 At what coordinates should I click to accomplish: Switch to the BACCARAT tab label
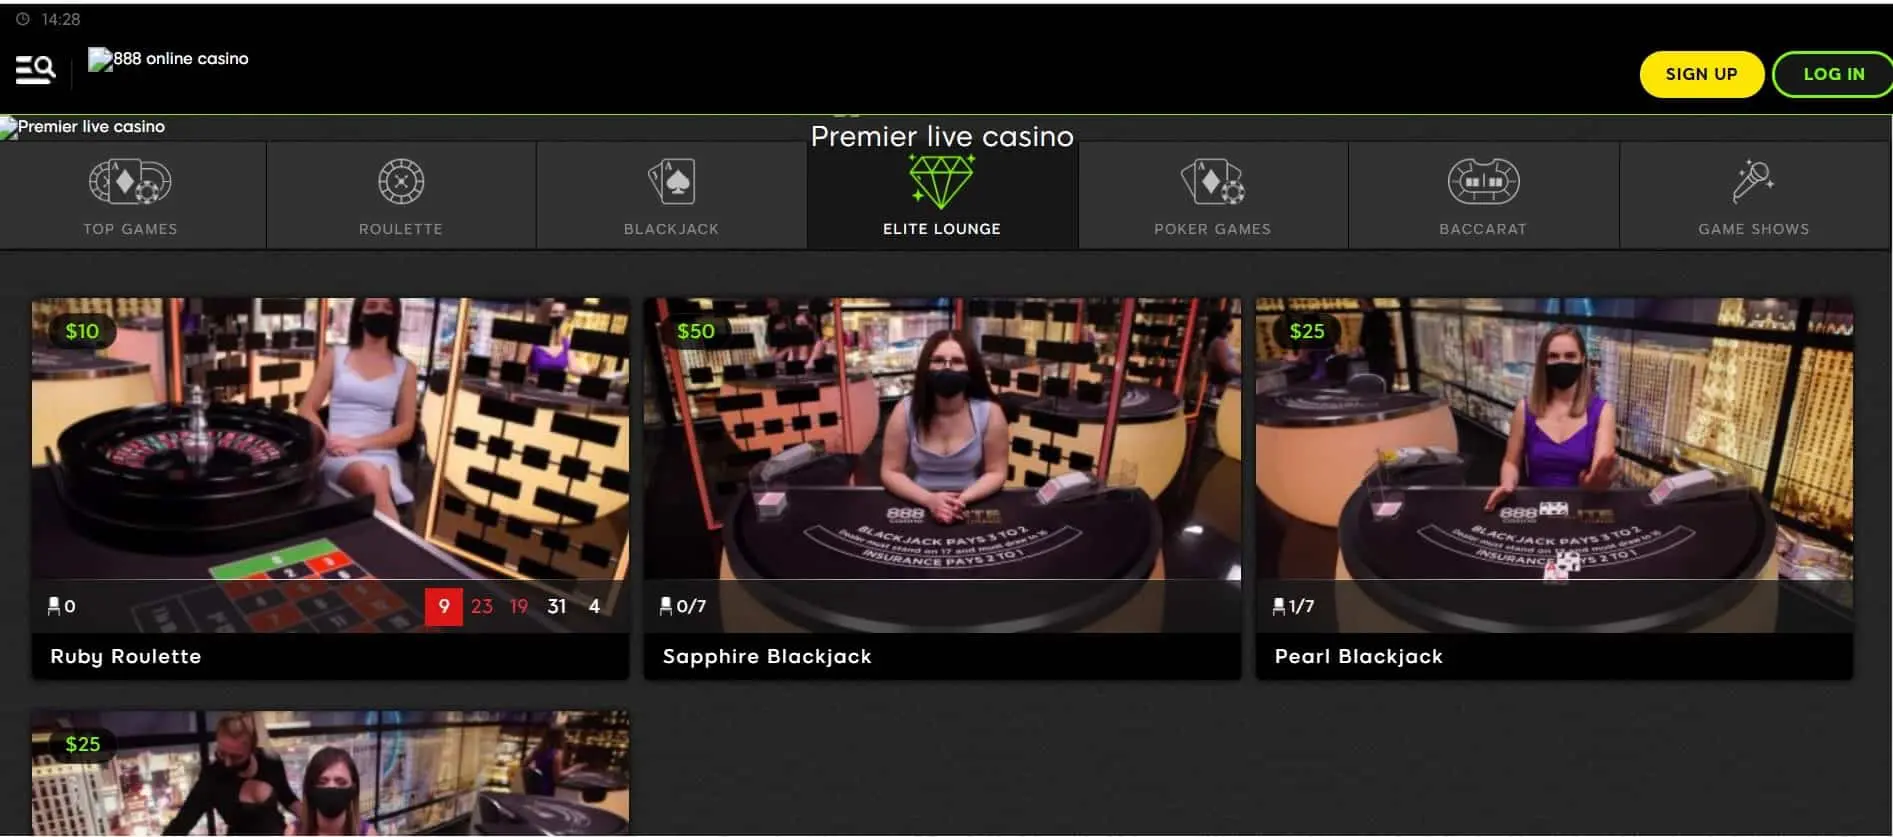(x=1483, y=229)
